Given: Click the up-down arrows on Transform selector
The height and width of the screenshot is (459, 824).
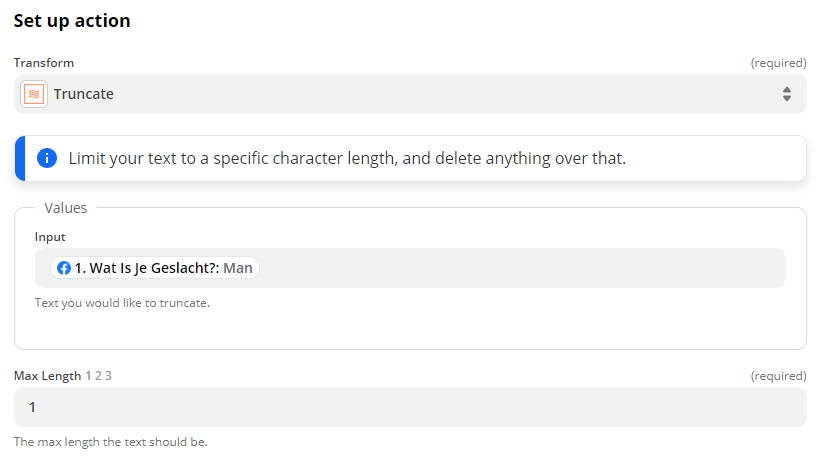Looking at the screenshot, I should coord(787,94).
